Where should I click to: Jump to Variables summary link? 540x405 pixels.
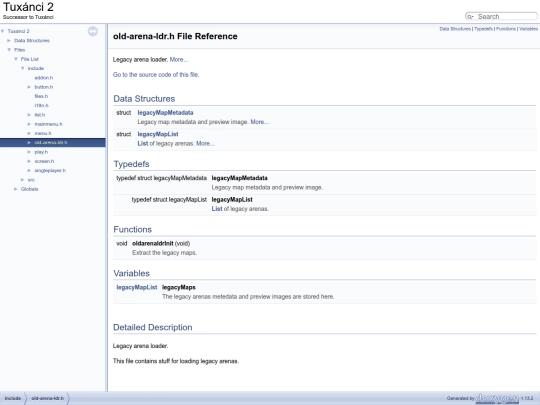point(529,29)
